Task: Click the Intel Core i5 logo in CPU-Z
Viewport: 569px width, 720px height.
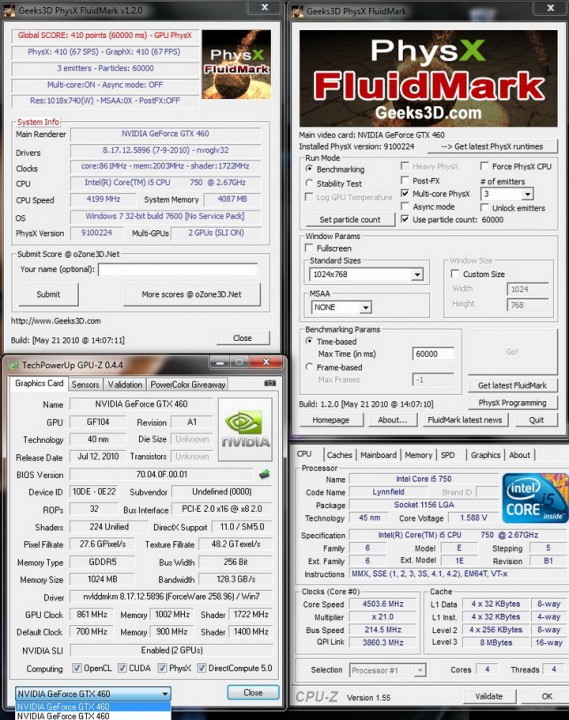Action: click(x=535, y=498)
